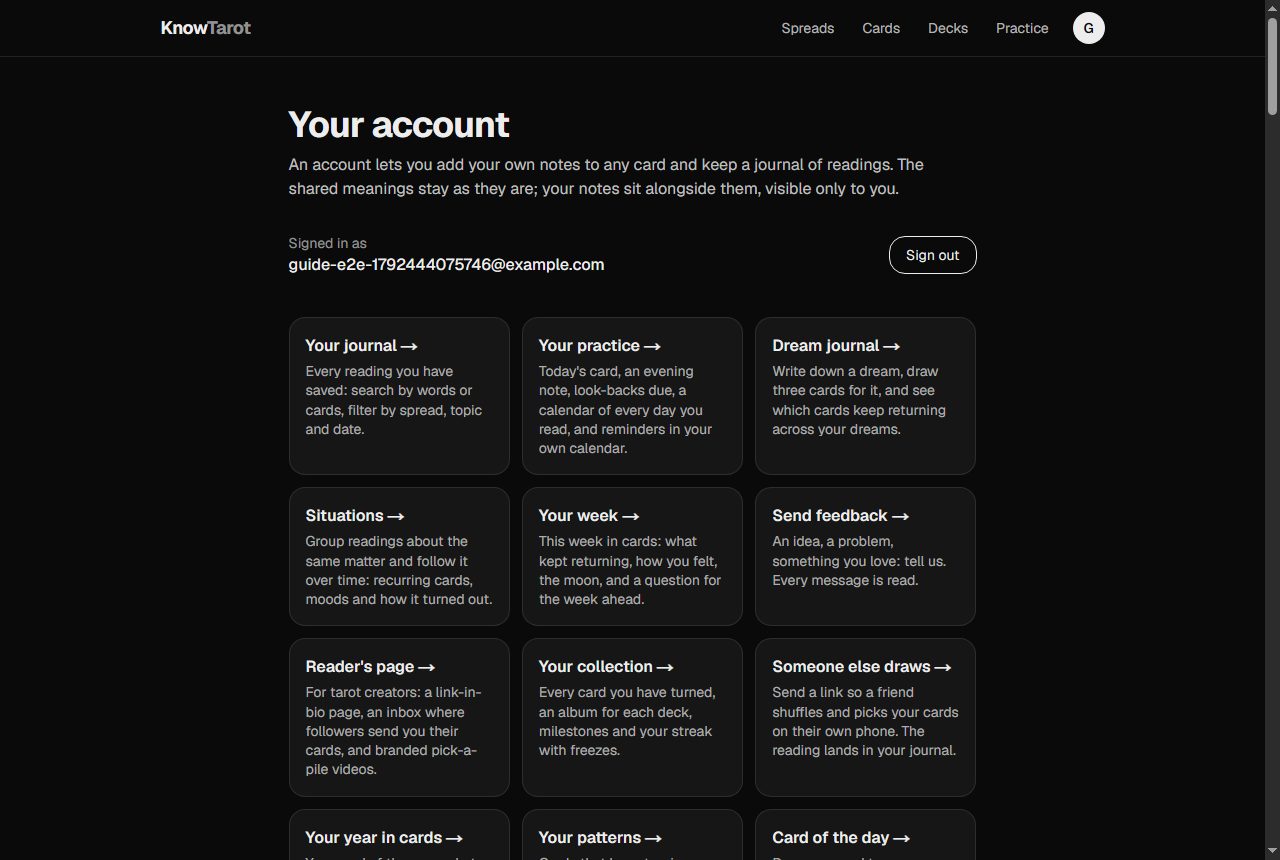
Task: Open the Your practice card
Action: tap(632, 396)
